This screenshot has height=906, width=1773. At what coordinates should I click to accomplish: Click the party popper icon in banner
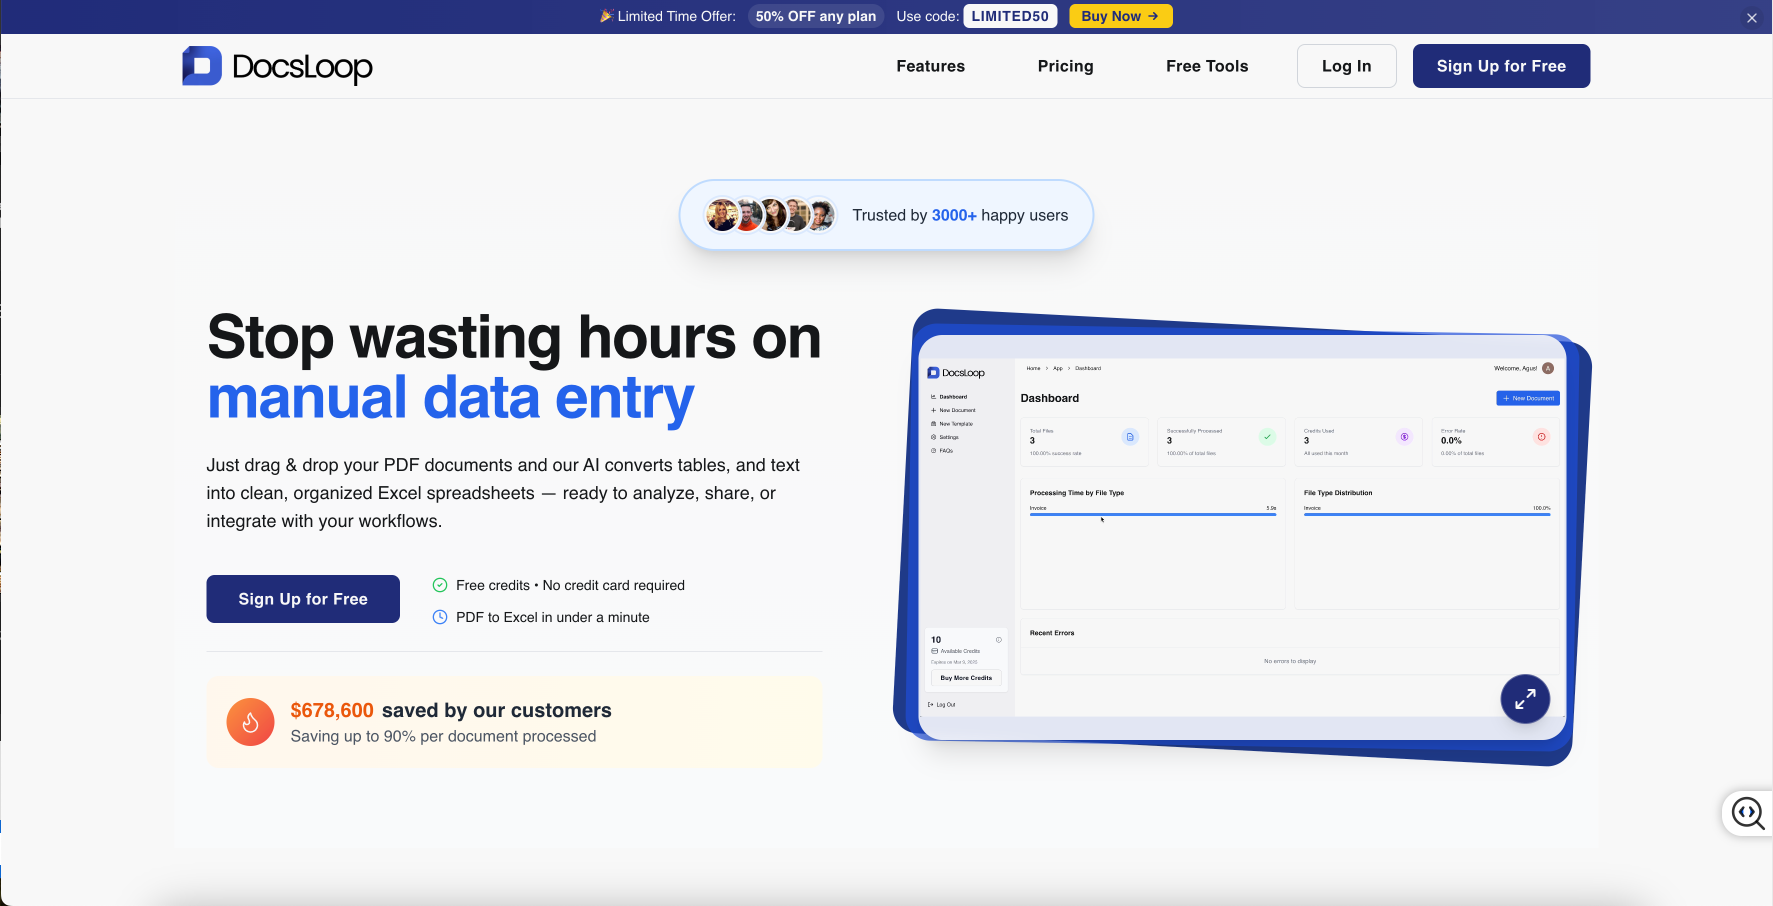(606, 16)
